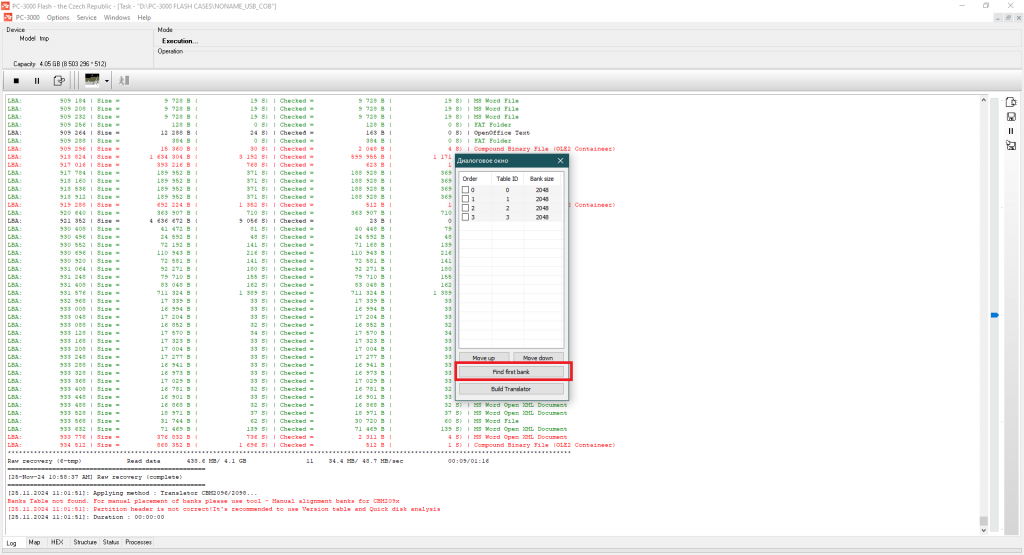Save the log using the floppy disk icon

[x=1011, y=117]
